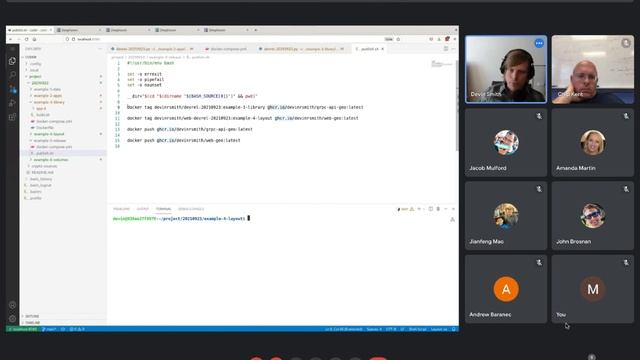Image resolution: width=640 pixels, height=360 pixels.
Task: Open the Explorer panel's more actions ellipsis
Action: 100,49
